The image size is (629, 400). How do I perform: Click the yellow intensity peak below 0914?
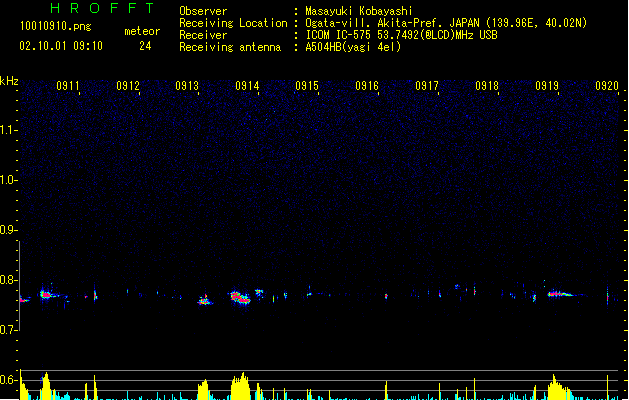pyautogui.click(x=241, y=386)
